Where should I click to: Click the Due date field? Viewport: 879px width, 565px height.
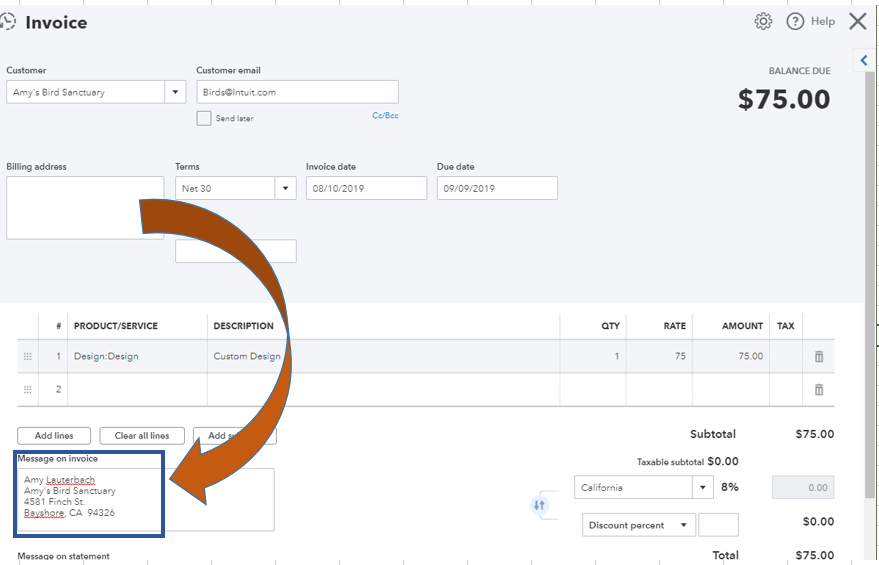click(x=497, y=188)
